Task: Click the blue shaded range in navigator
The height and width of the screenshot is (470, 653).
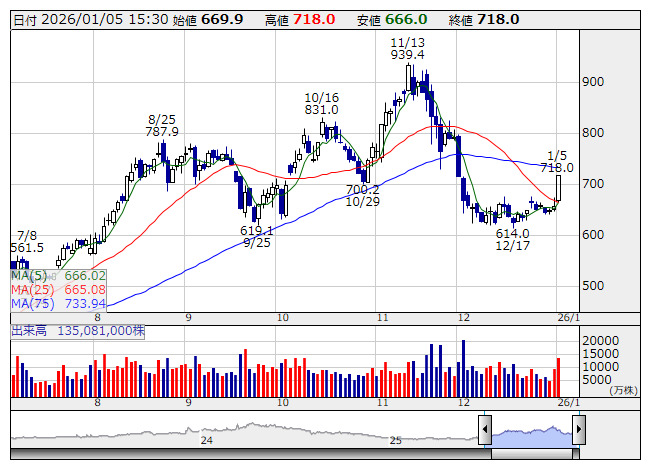Action: [532, 437]
